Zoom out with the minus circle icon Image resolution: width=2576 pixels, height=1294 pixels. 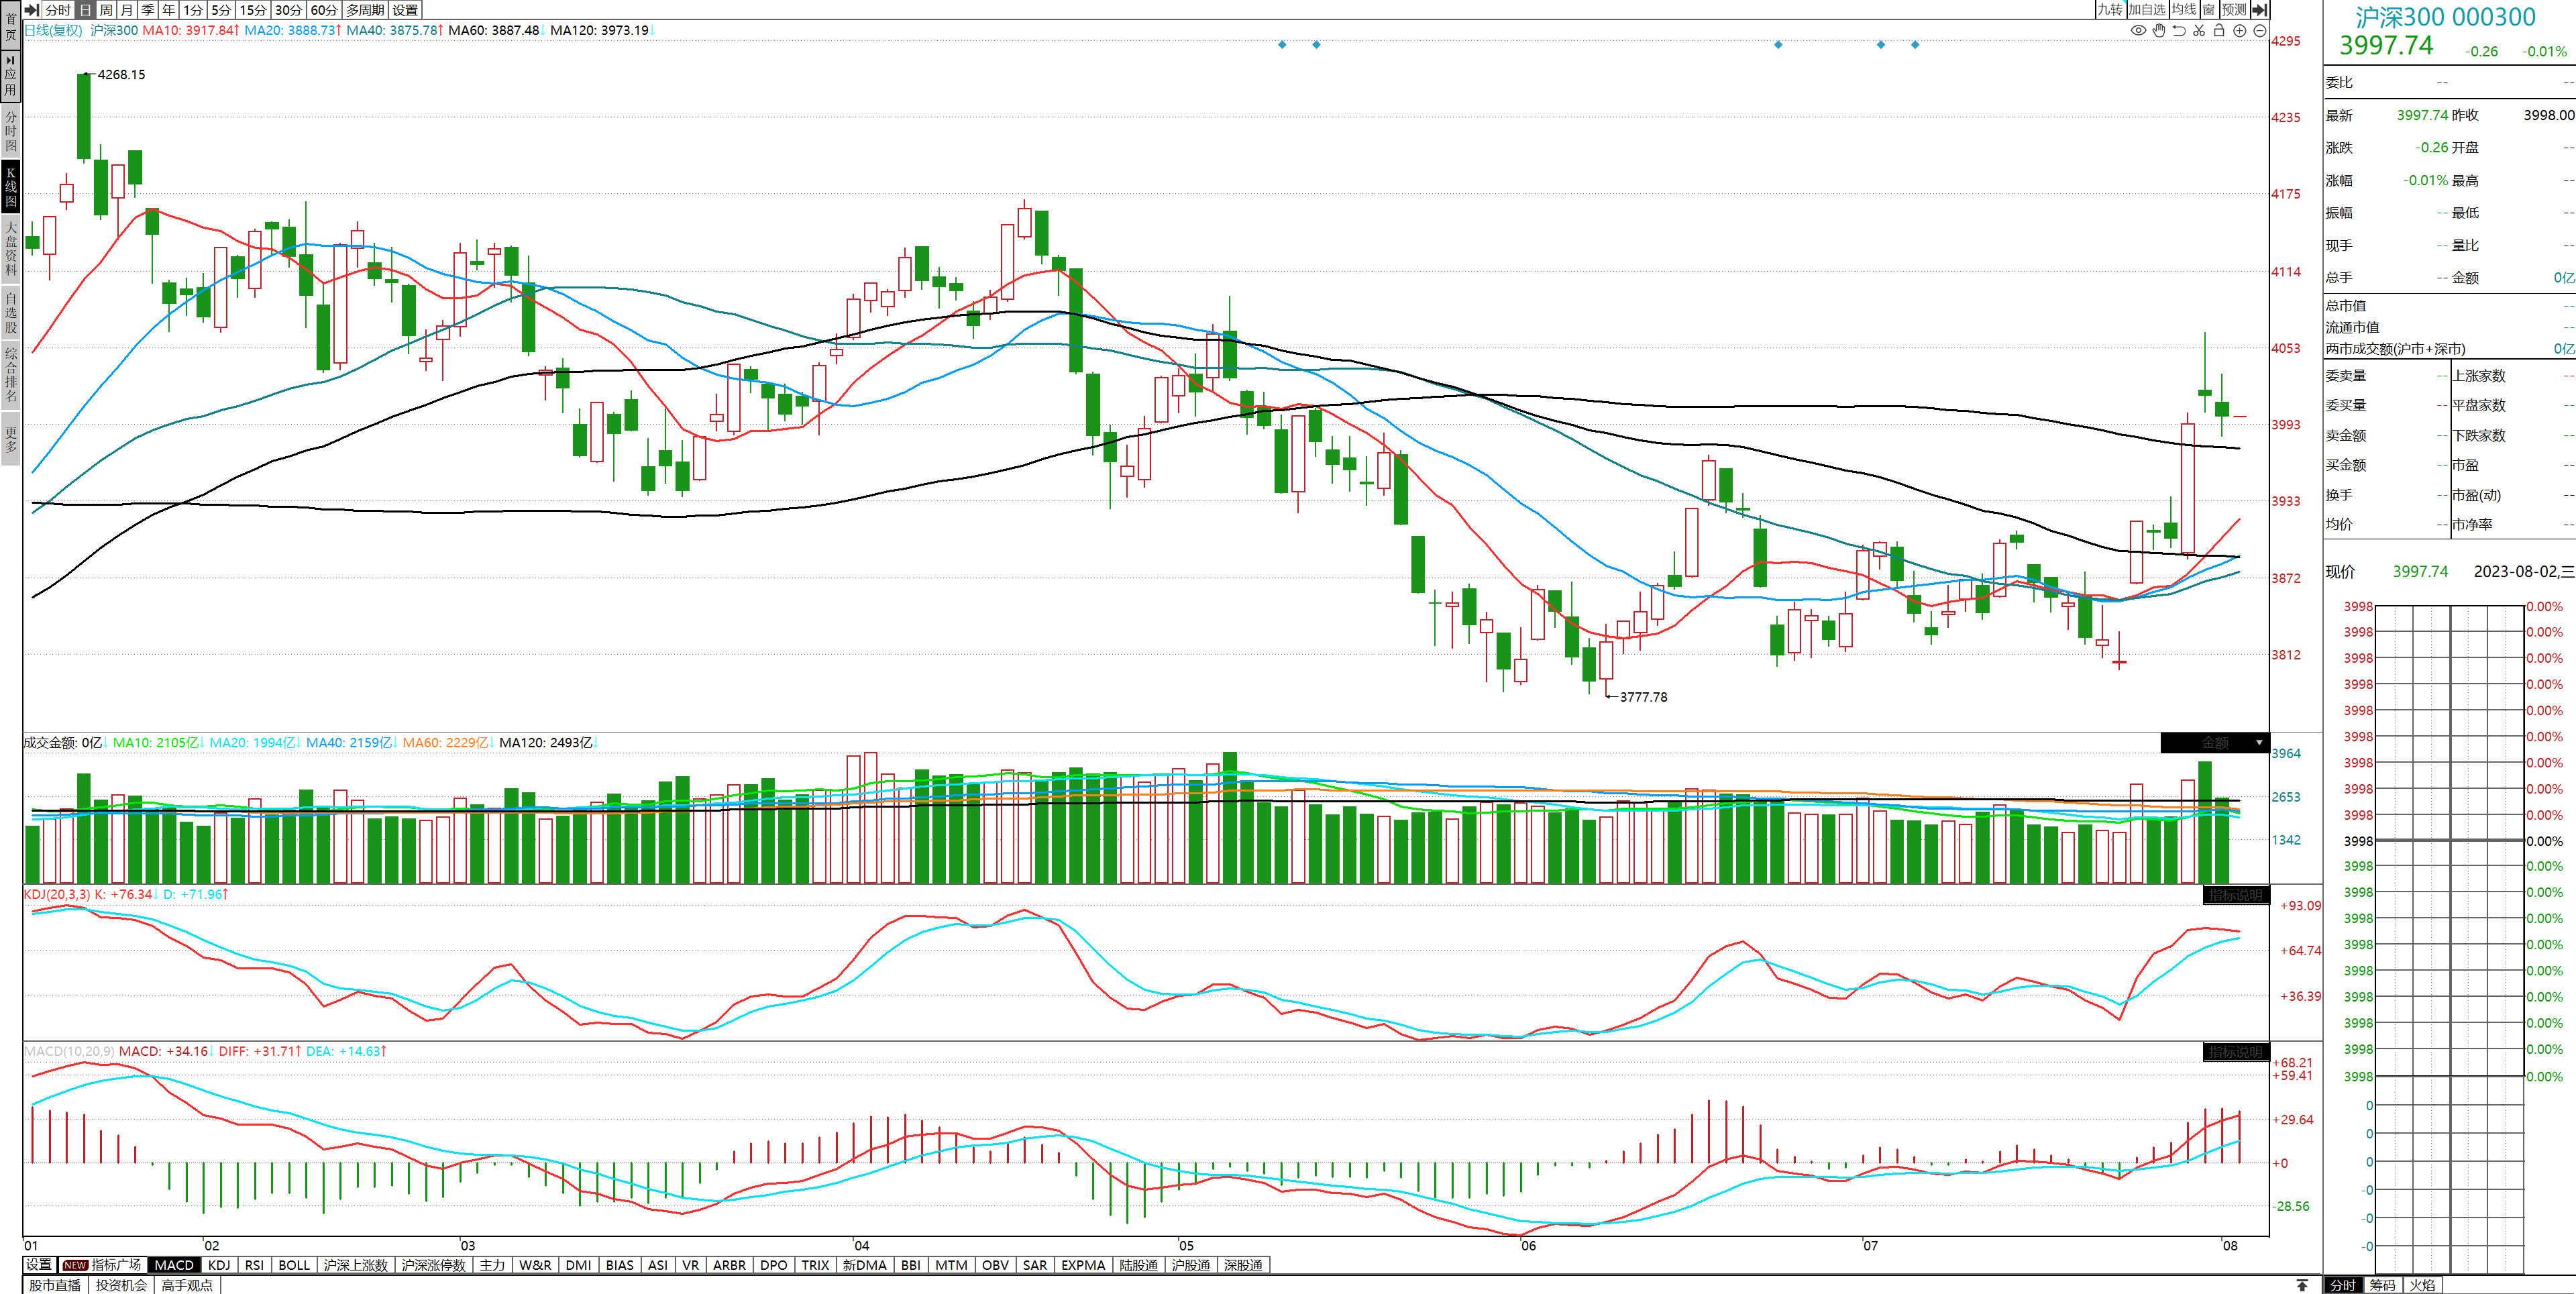[2260, 31]
